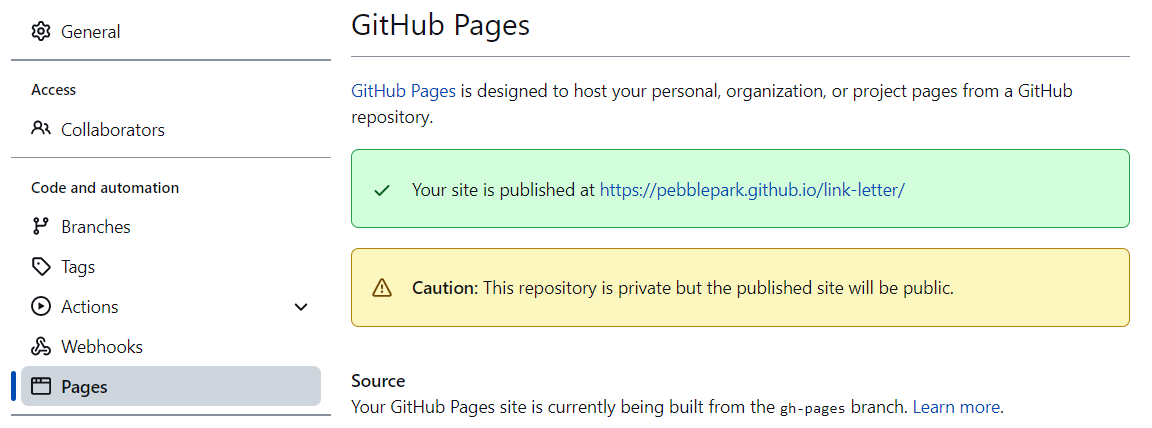The width and height of the screenshot is (1152, 428).
Task: Click the Pages browser-window icon
Action: coord(41,386)
